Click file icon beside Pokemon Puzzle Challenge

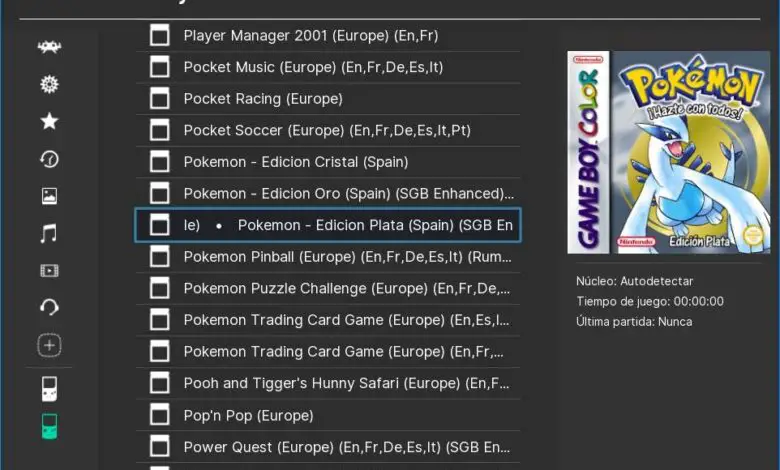pos(160,288)
